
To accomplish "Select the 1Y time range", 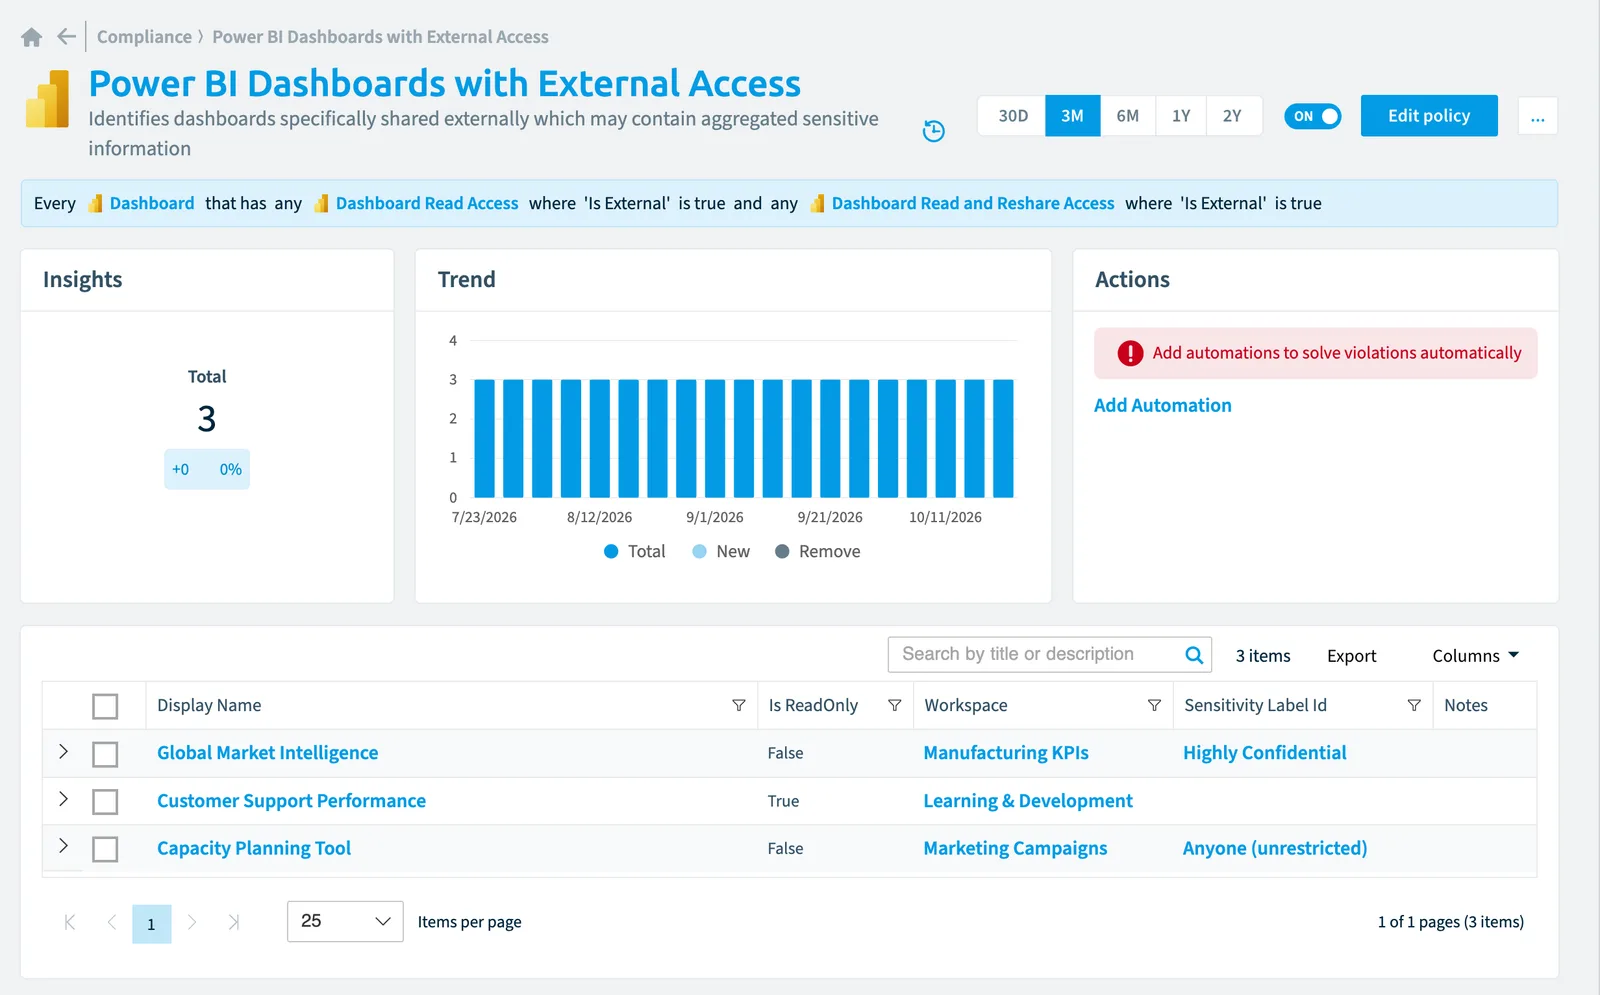I will click(1181, 116).
